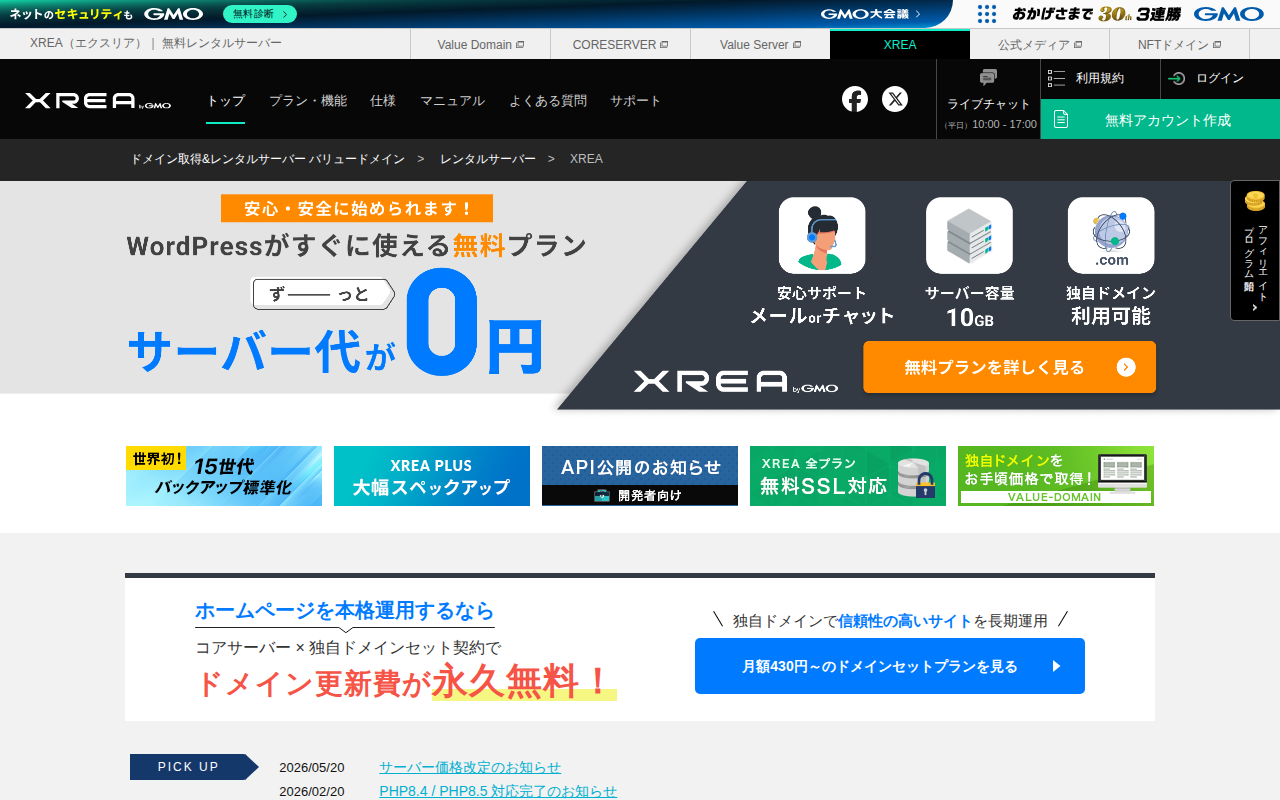
Task: Click 無料プランを詳しく見る orange button
Action: coord(1009,367)
